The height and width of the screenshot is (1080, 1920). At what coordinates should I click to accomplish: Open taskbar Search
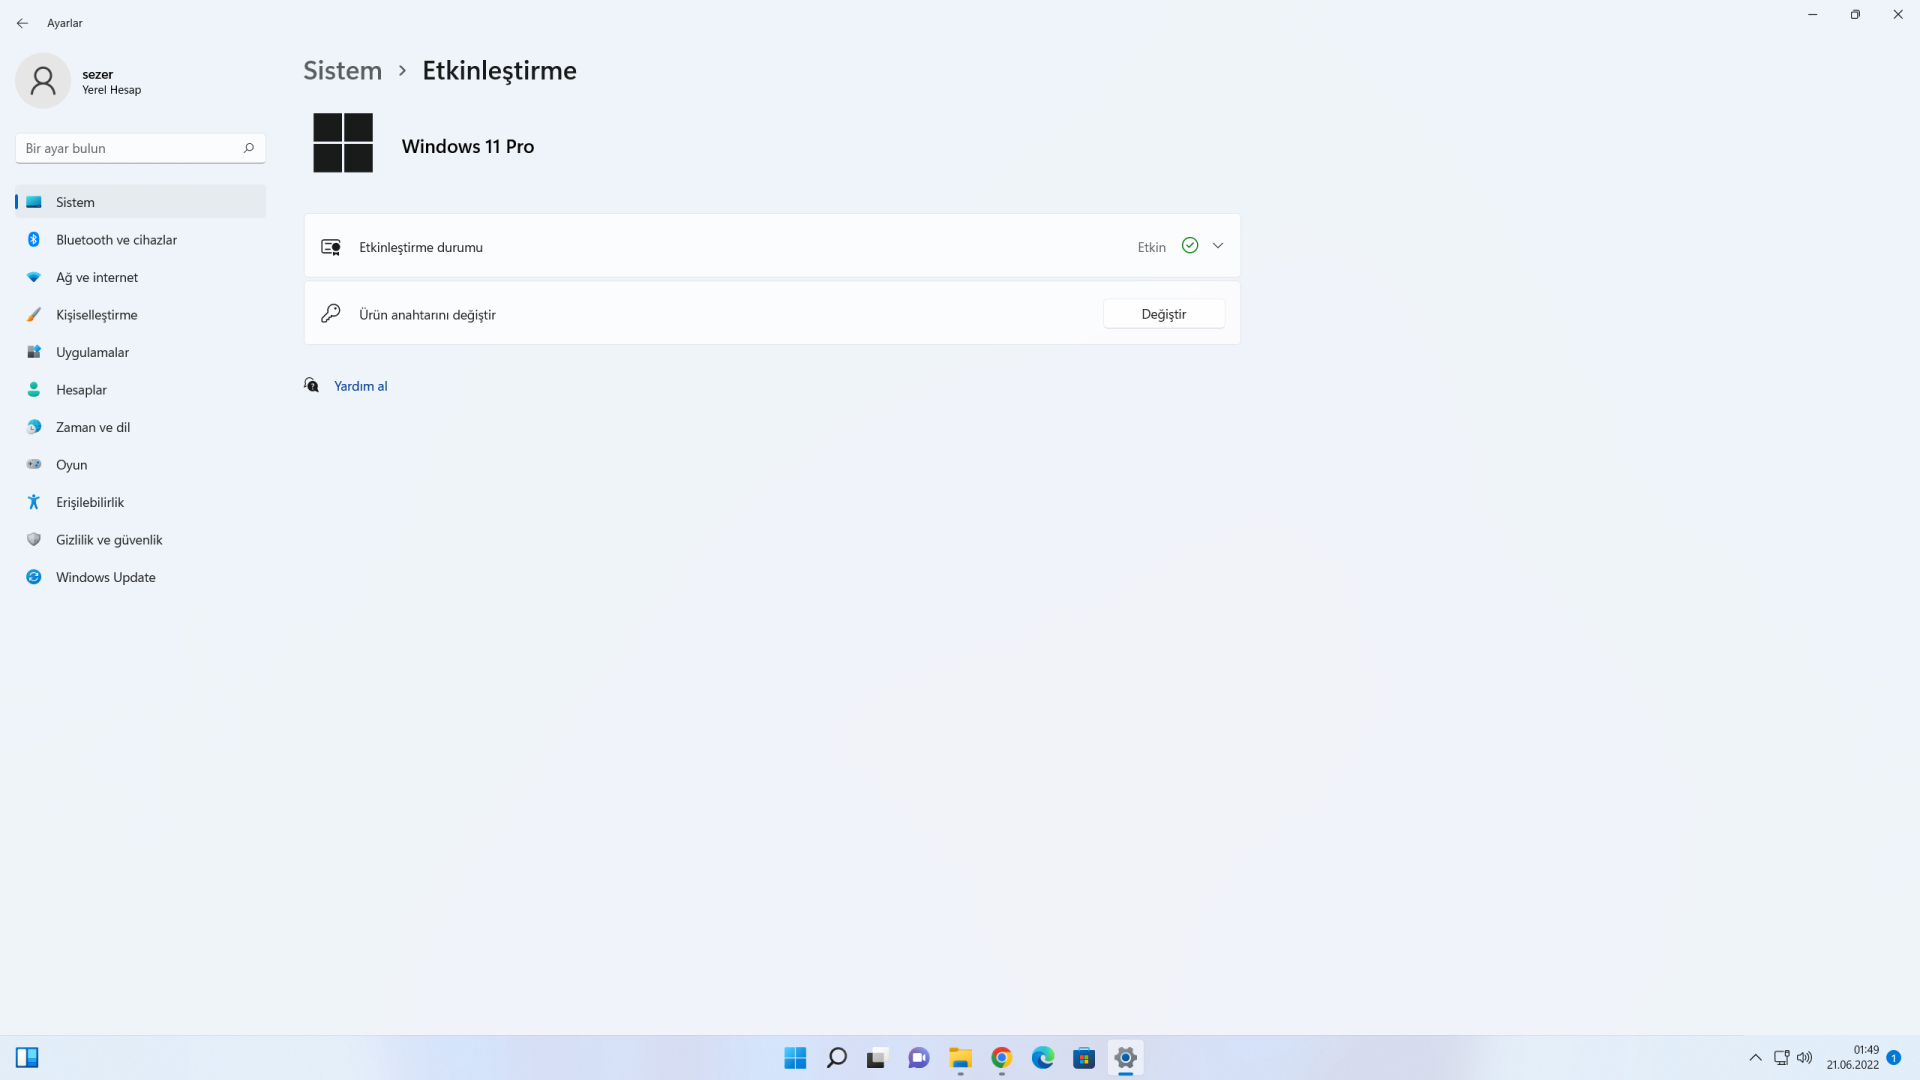tap(837, 1058)
